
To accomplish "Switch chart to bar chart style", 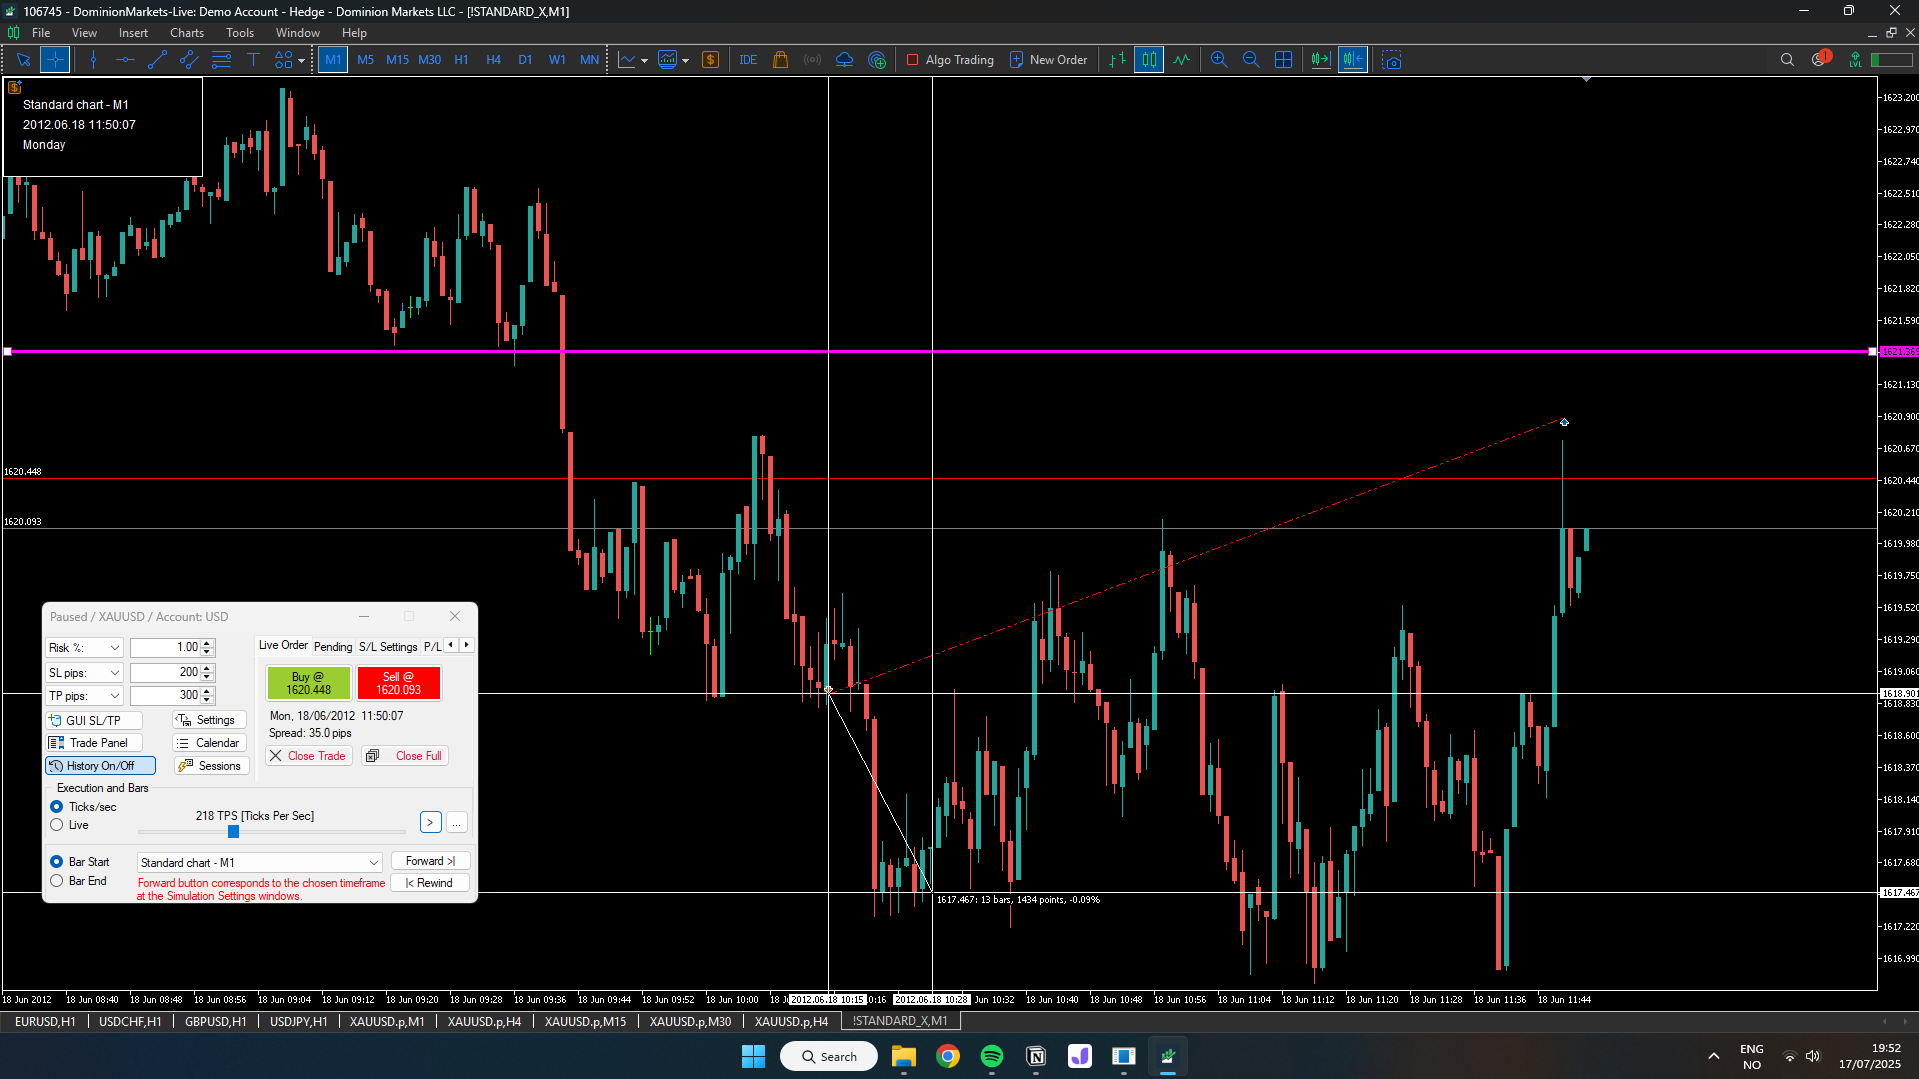I will (x=1117, y=60).
